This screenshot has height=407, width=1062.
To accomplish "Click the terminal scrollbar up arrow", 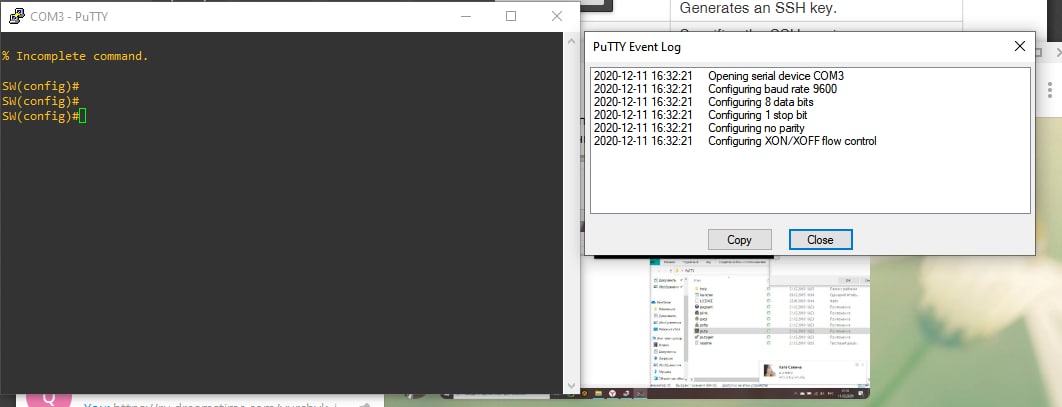I will click(571, 40).
